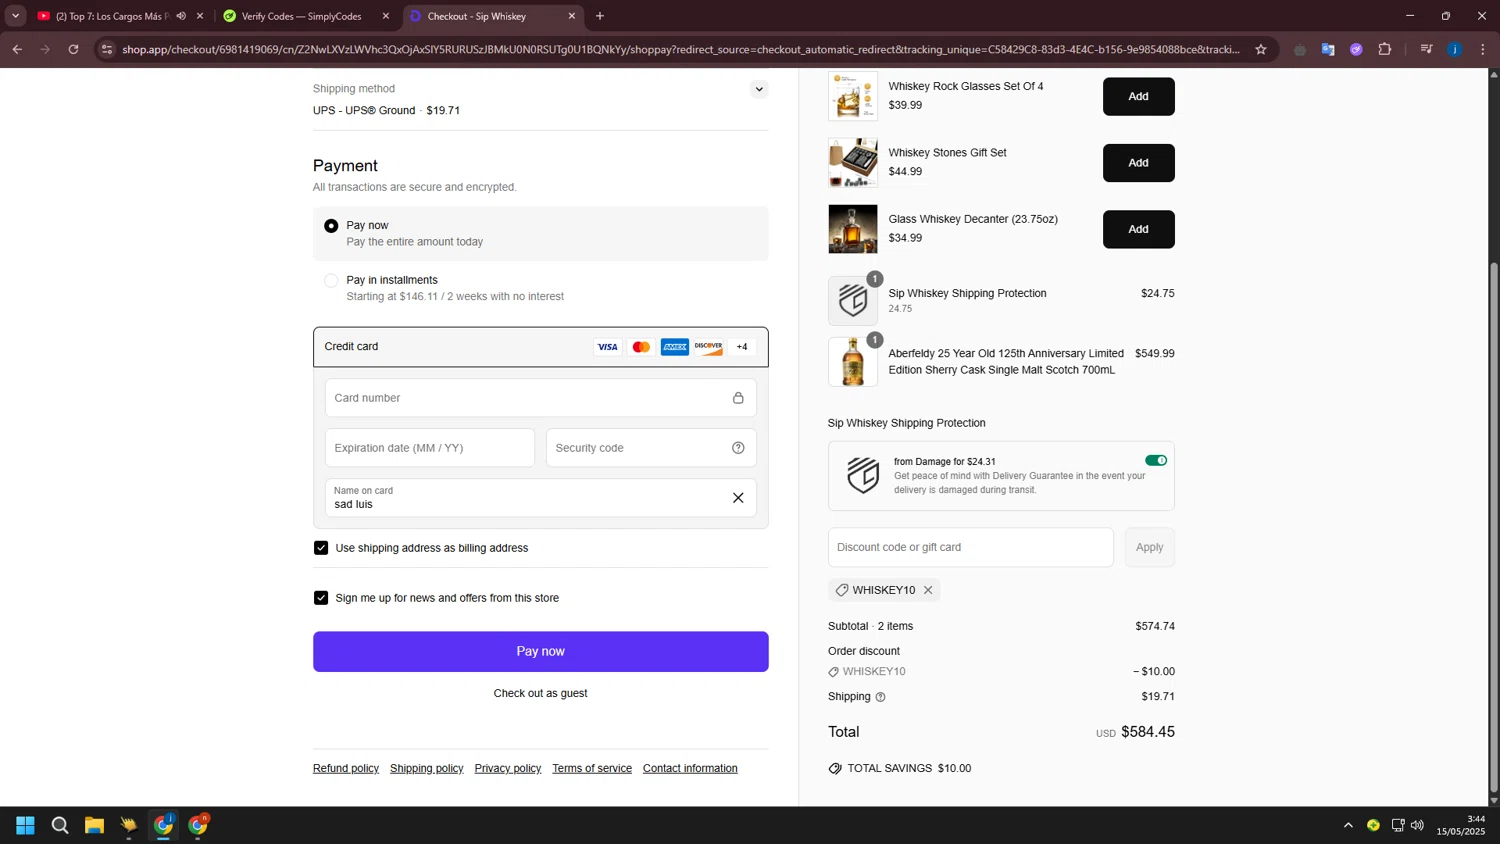Expand the Shipping method chevron

click(759, 89)
